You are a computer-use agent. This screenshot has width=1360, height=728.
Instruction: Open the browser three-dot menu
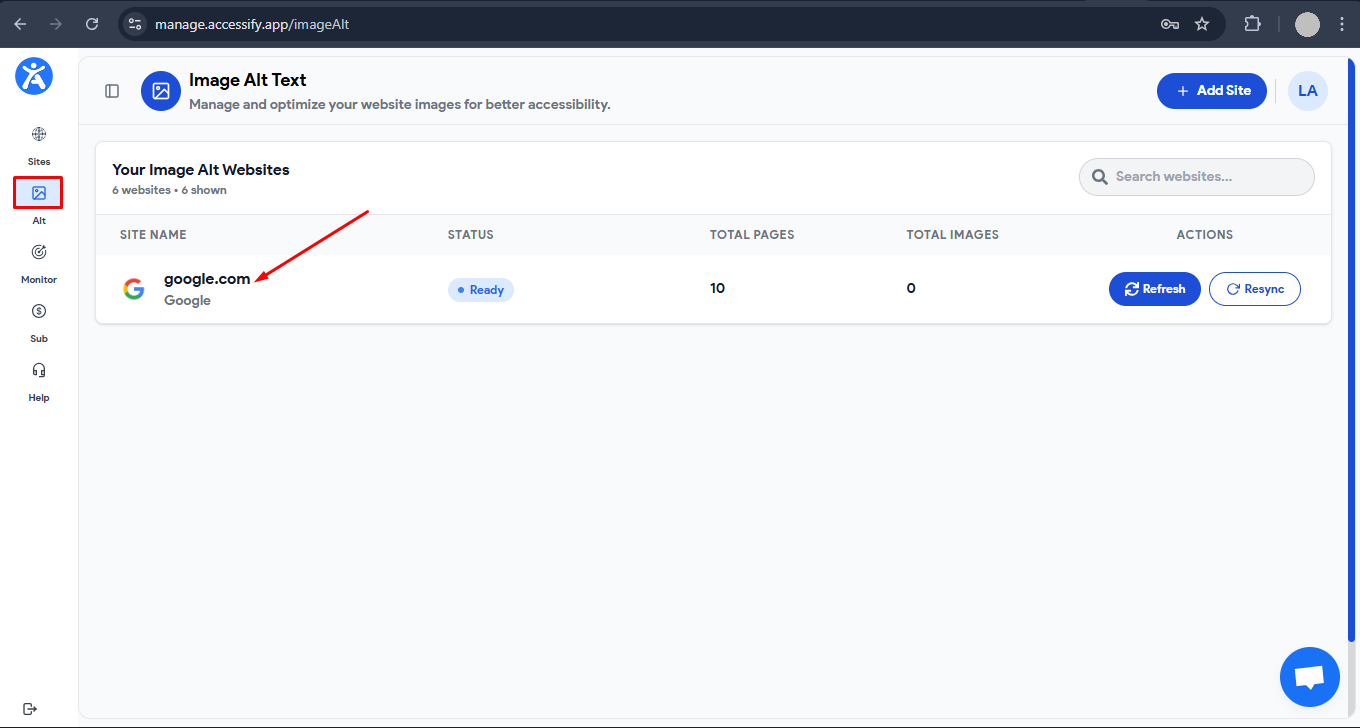1342,24
